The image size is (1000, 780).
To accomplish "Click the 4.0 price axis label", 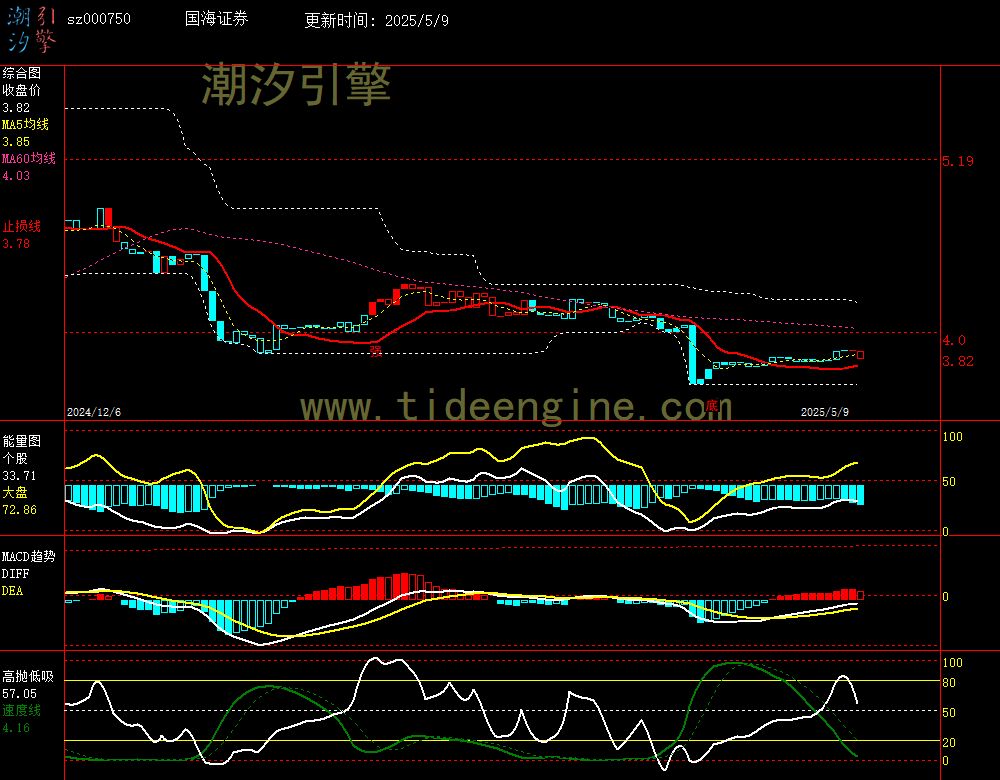I will pos(954,341).
